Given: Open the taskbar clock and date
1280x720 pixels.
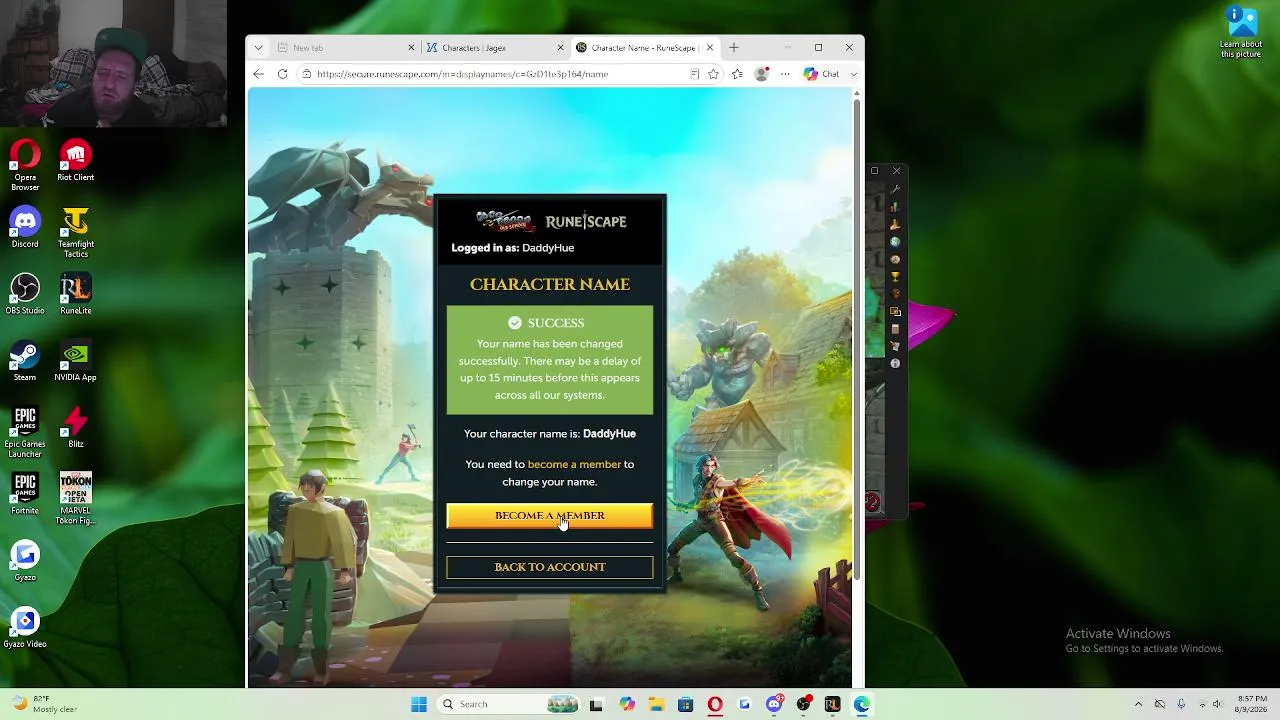Looking at the screenshot, I should point(1252,704).
